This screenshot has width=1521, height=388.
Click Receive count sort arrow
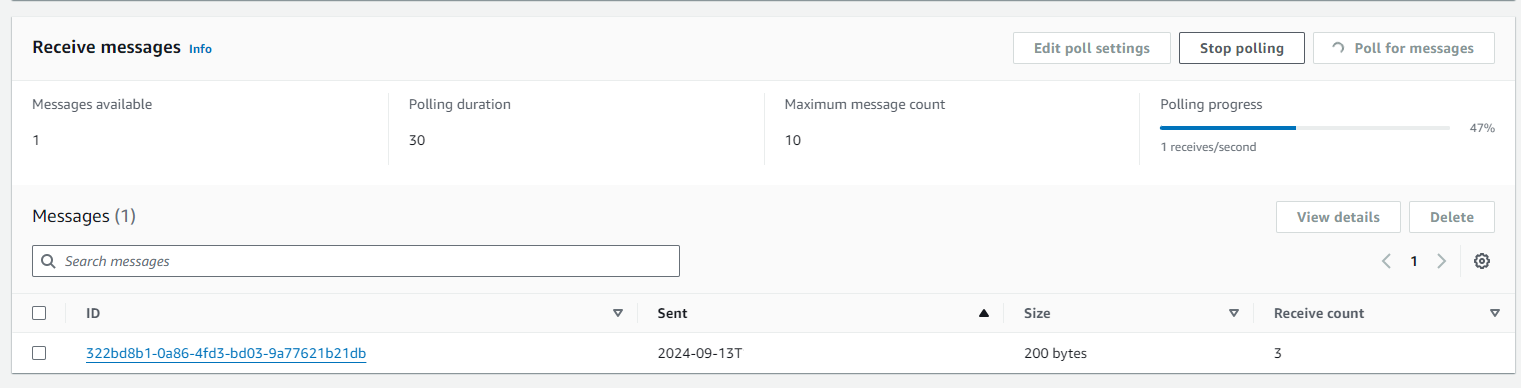click(x=1494, y=313)
